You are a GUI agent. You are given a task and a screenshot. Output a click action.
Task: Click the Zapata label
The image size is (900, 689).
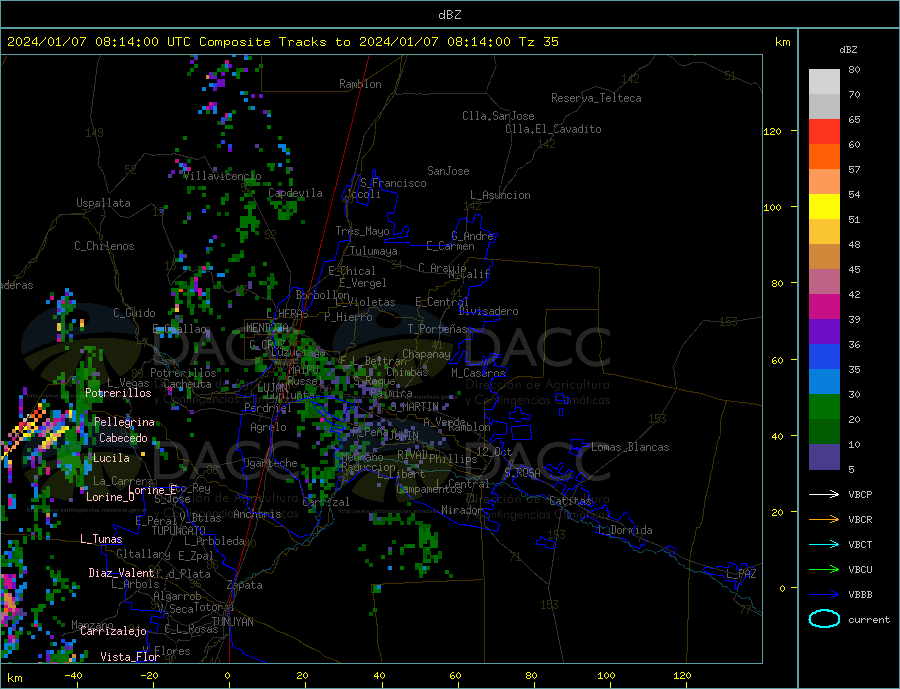(245, 585)
